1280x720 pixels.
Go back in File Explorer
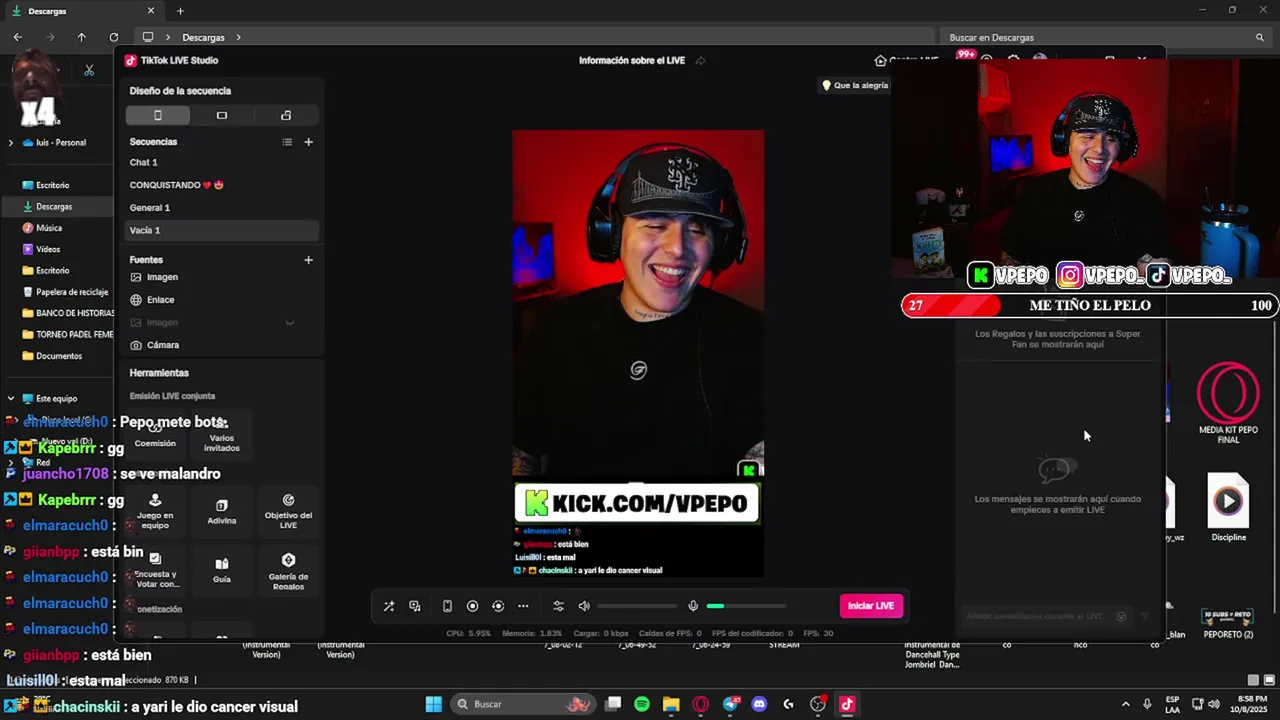tap(17, 37)
